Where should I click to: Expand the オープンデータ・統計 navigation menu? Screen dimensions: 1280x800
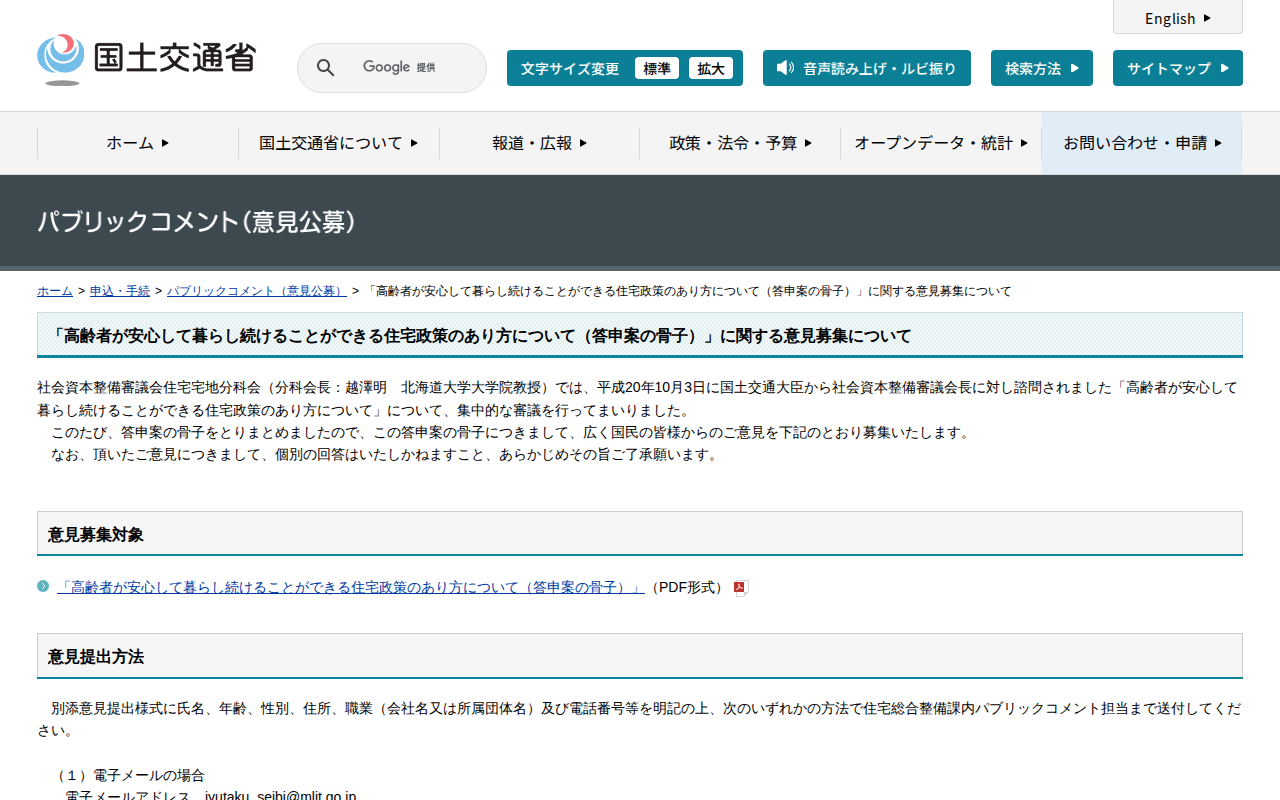(938, 143)
